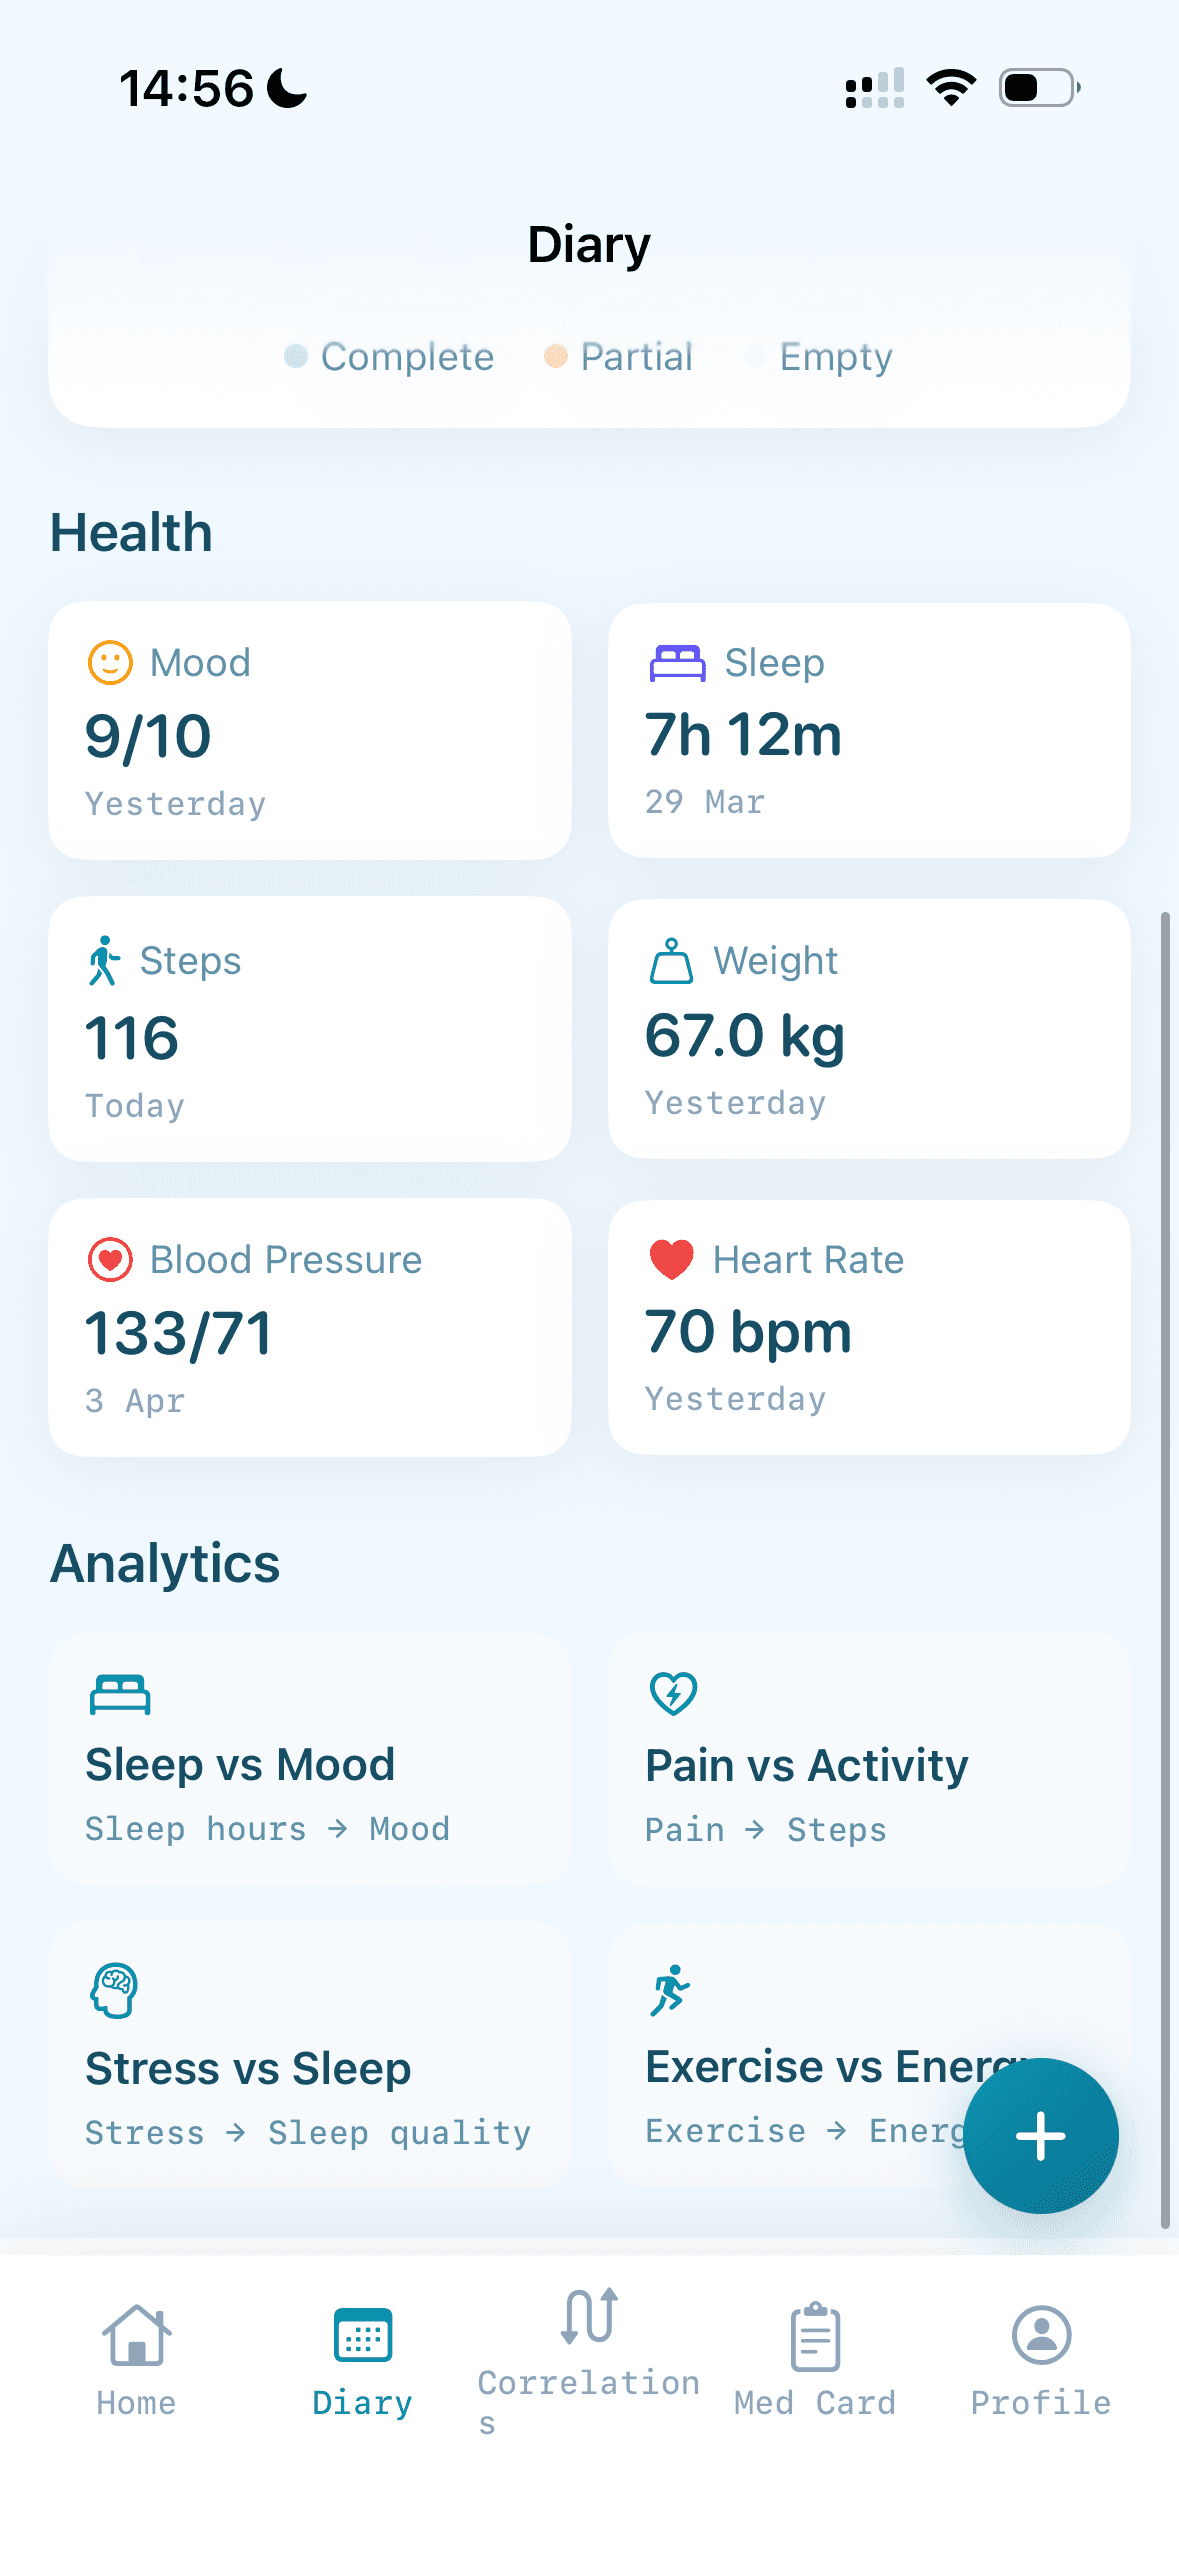Tap the floating plus add button
1179x2556 pixels.
click(1040, 2135)
